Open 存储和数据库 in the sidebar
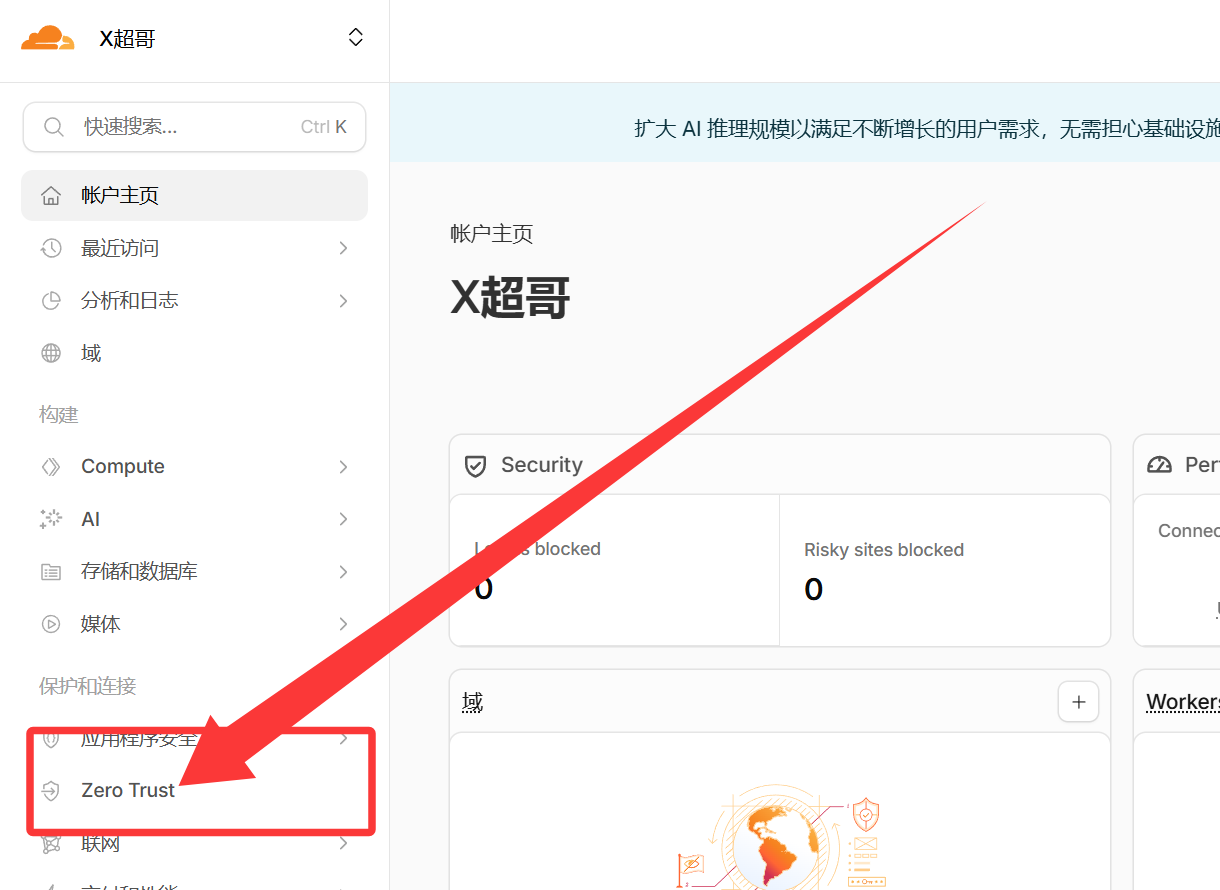This screenshot has height=890, width=1220. point(139,572)
